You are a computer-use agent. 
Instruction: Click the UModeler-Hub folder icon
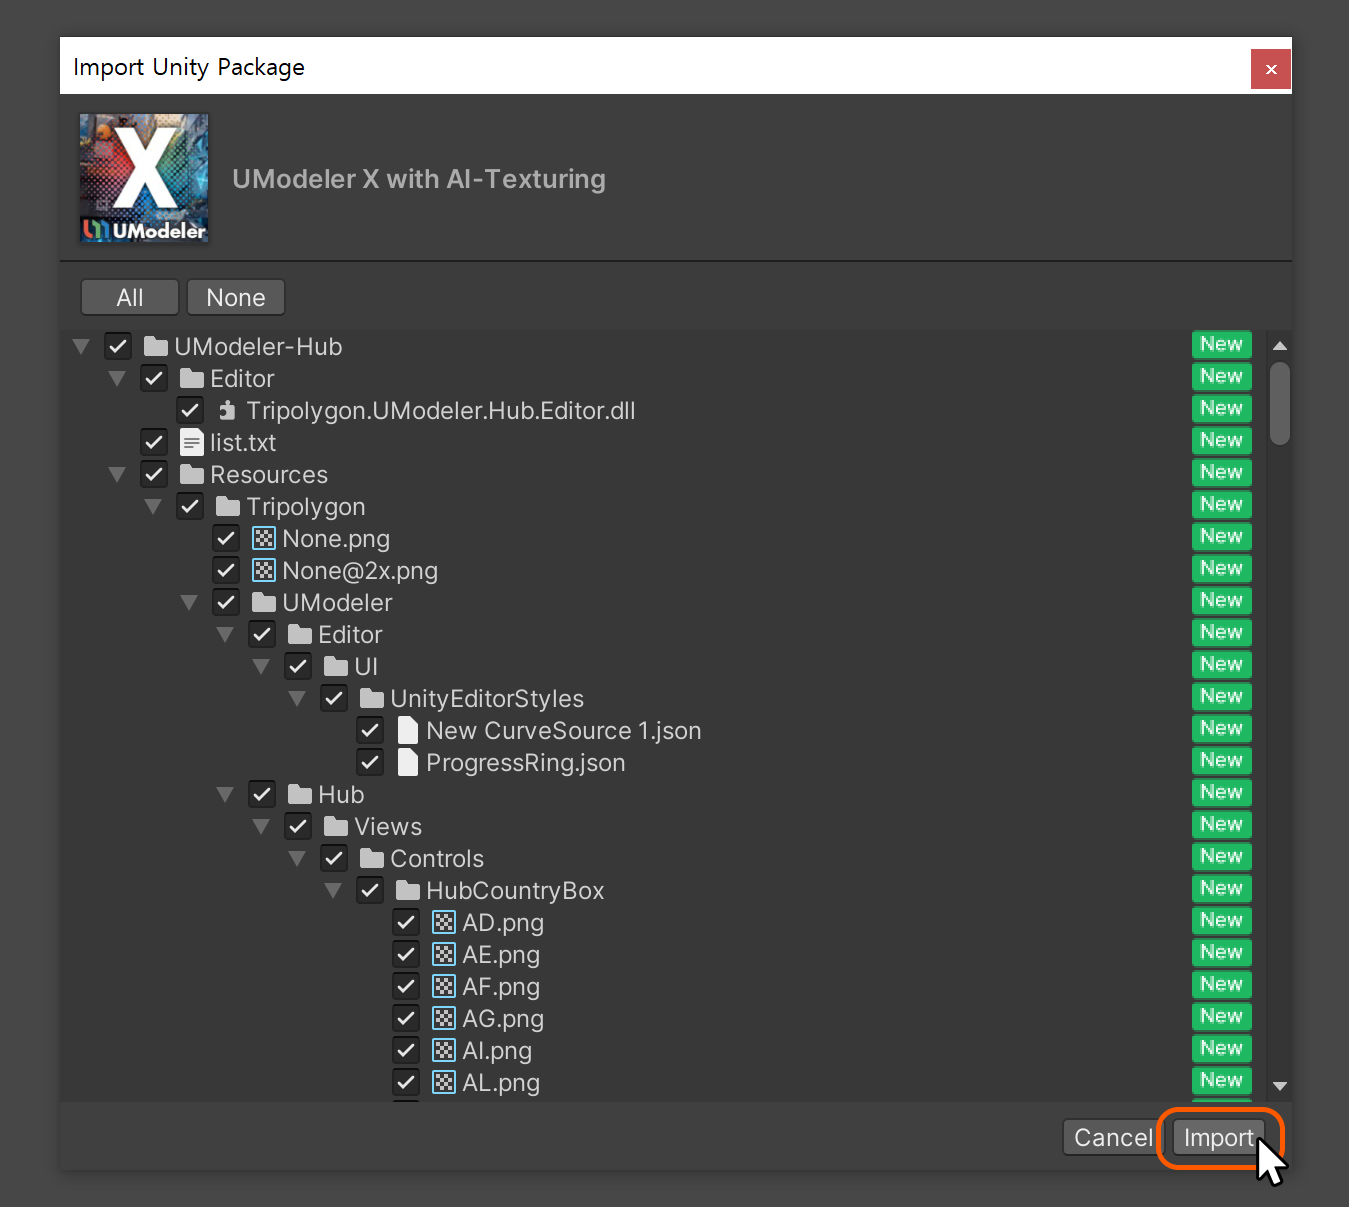156,347
